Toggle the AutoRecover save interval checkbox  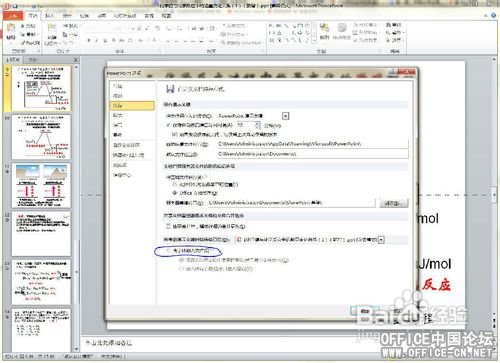168,125
